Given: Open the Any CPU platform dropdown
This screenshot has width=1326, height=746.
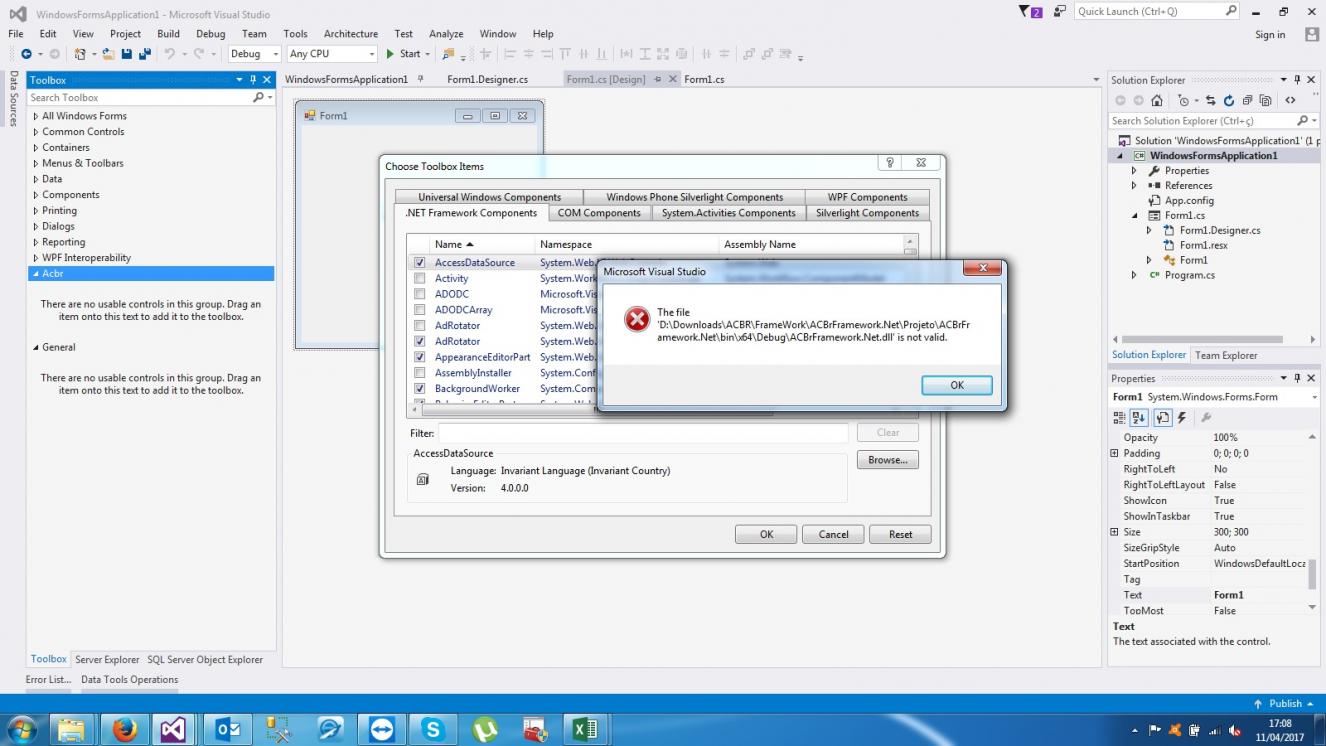Looking at the screenshot, I should pyautogui.click(x=332, y=54).
